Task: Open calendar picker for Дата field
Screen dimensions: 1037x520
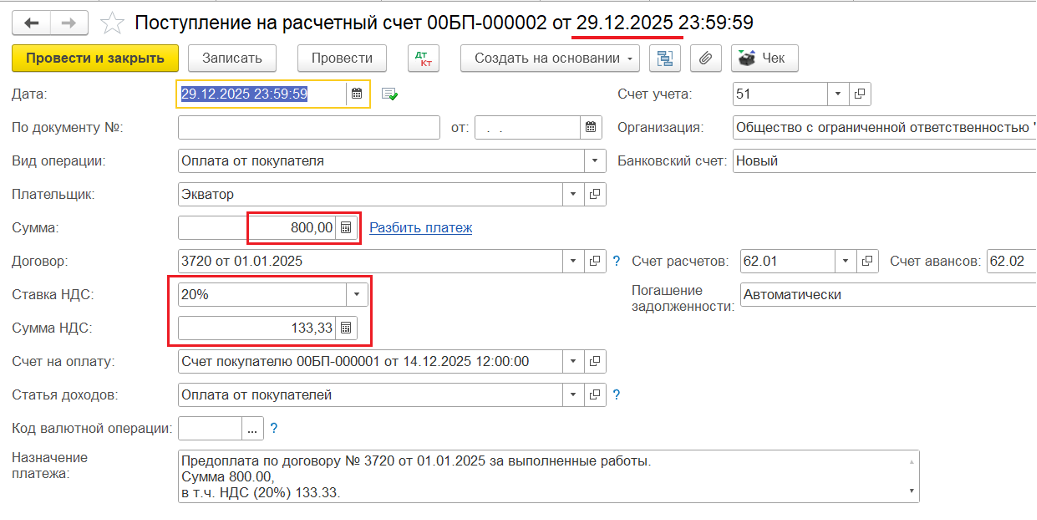Action: [356, 94]
